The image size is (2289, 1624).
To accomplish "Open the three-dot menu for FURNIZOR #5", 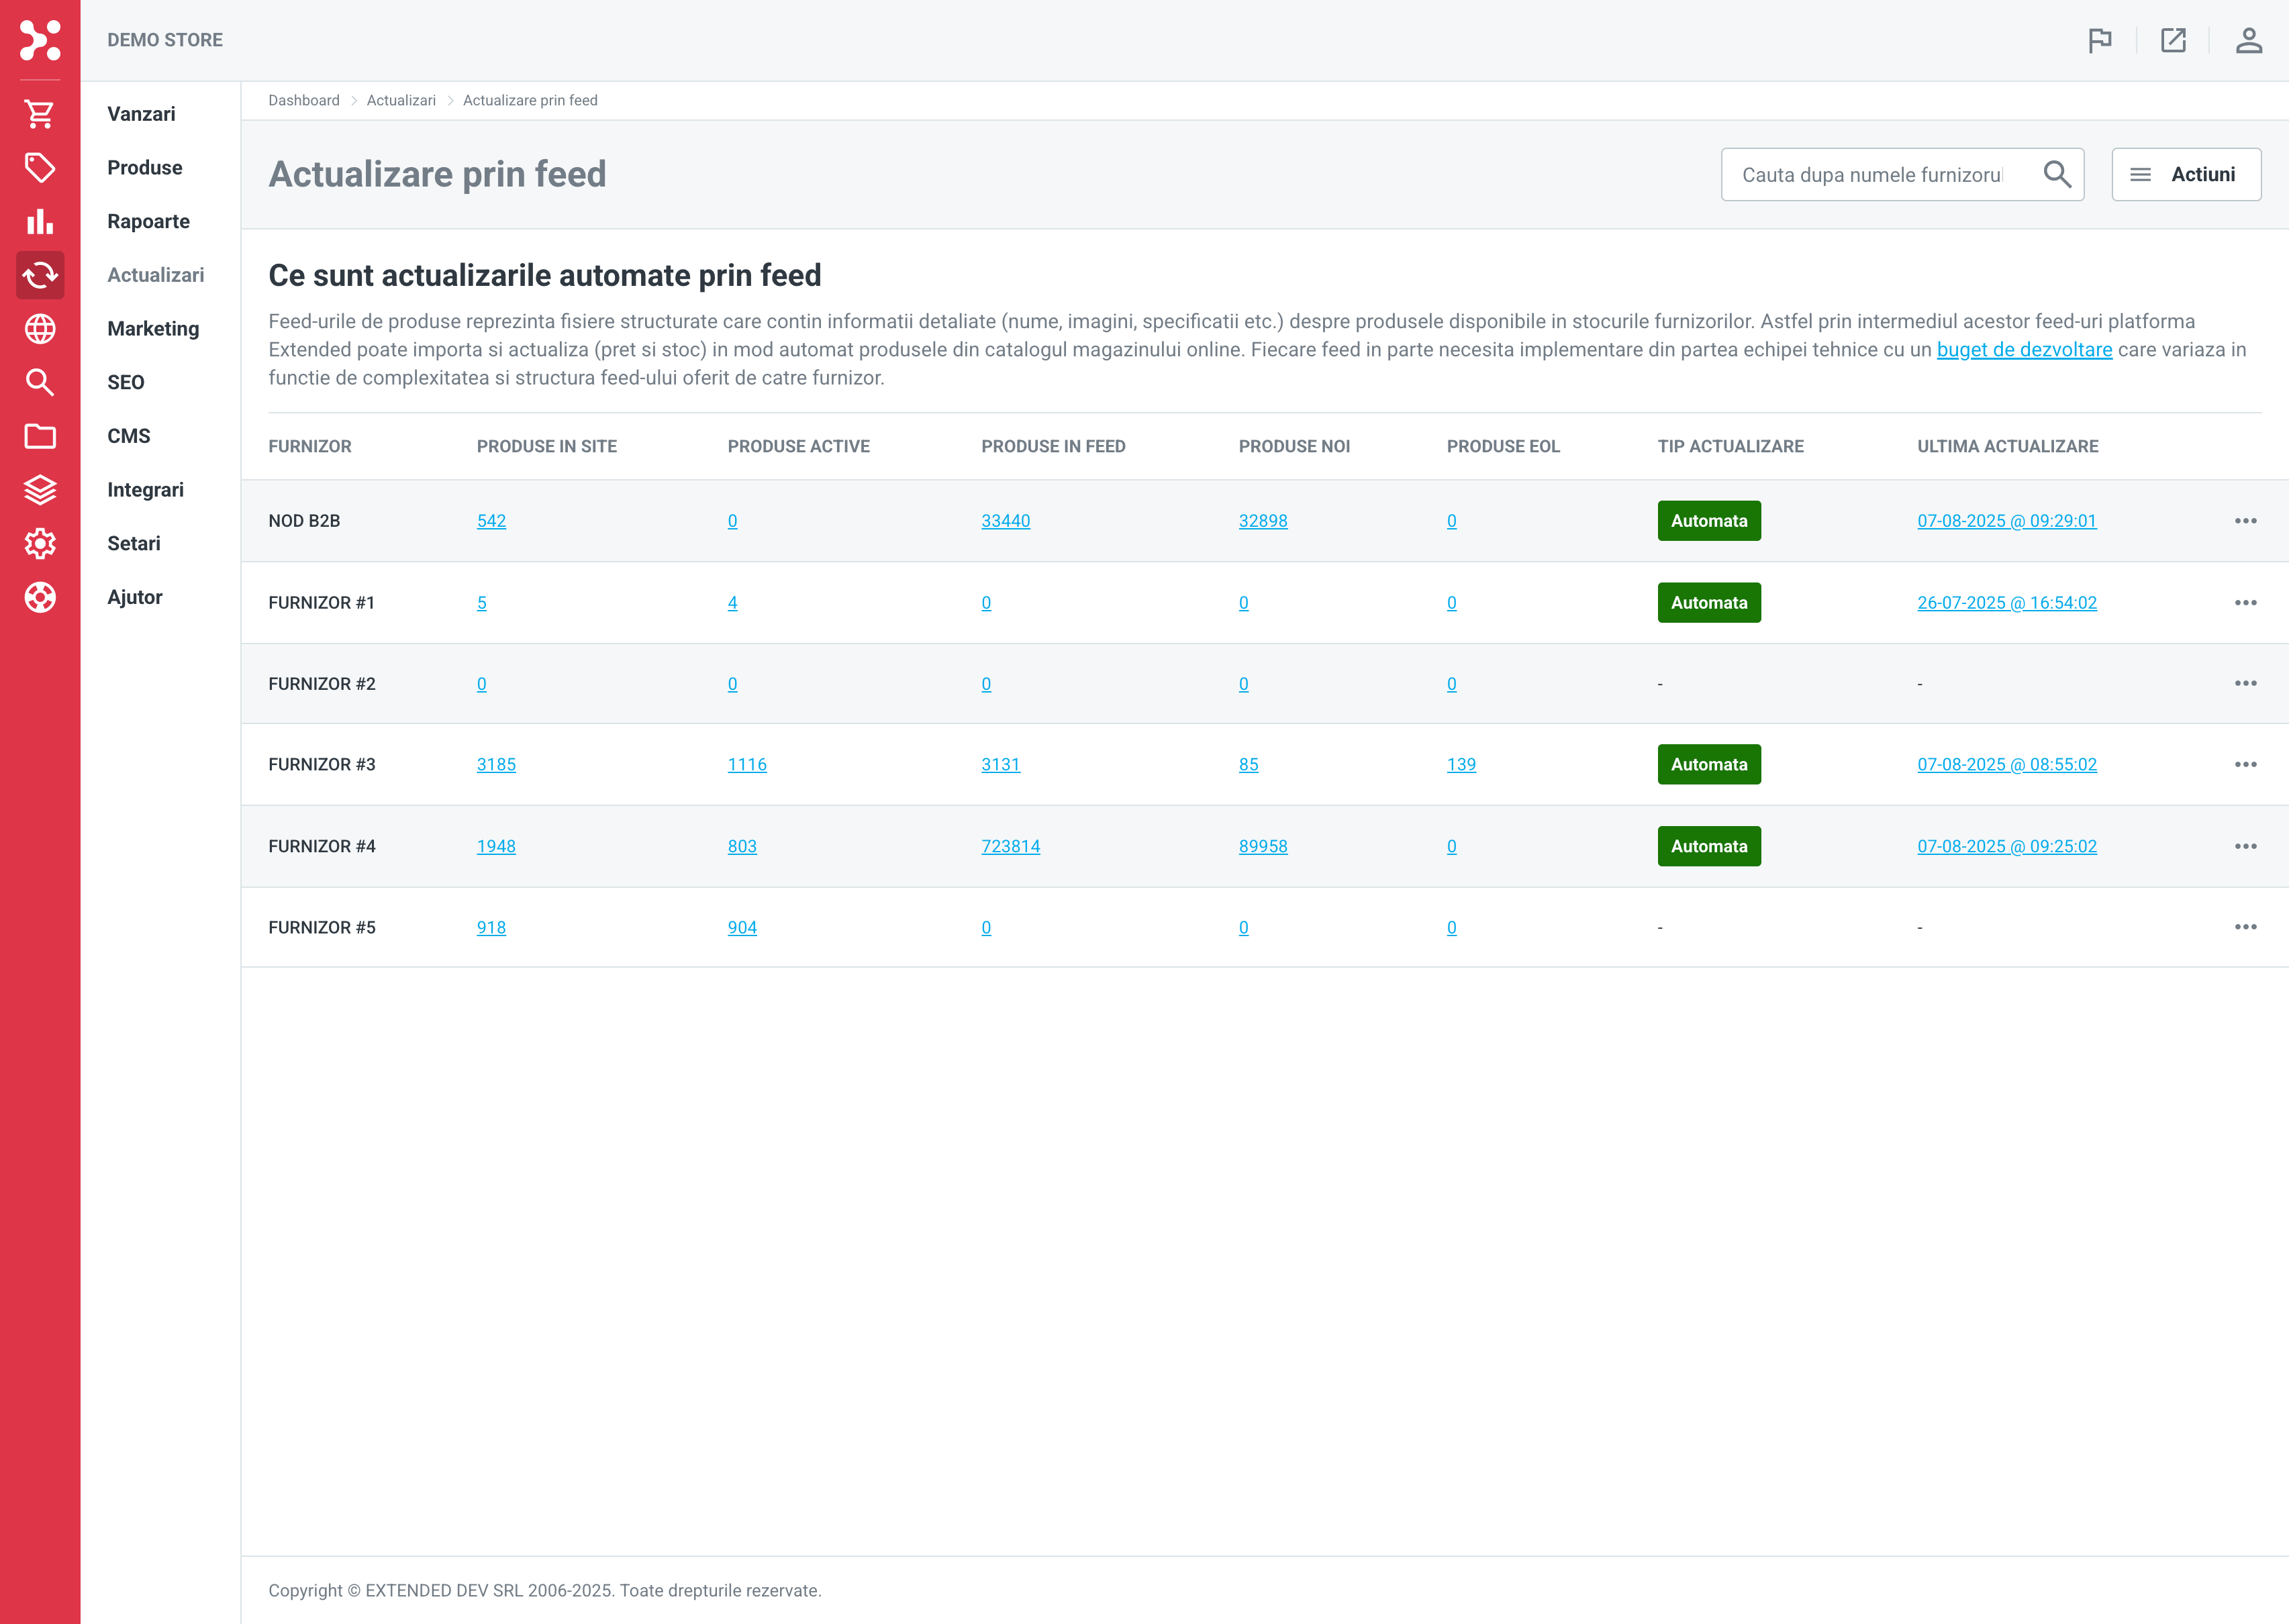I will click(x=2246, y=927).
